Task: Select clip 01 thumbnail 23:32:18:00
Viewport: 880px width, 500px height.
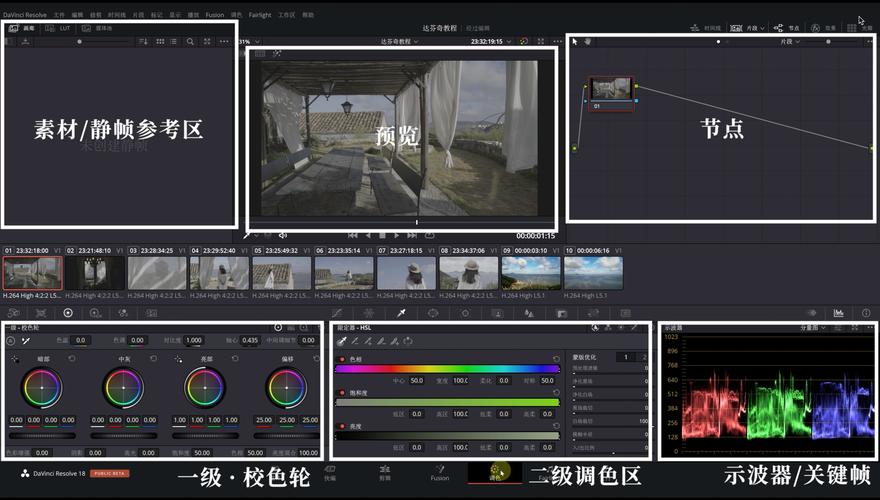Action: pyautogui.click(x=33, y=273)
